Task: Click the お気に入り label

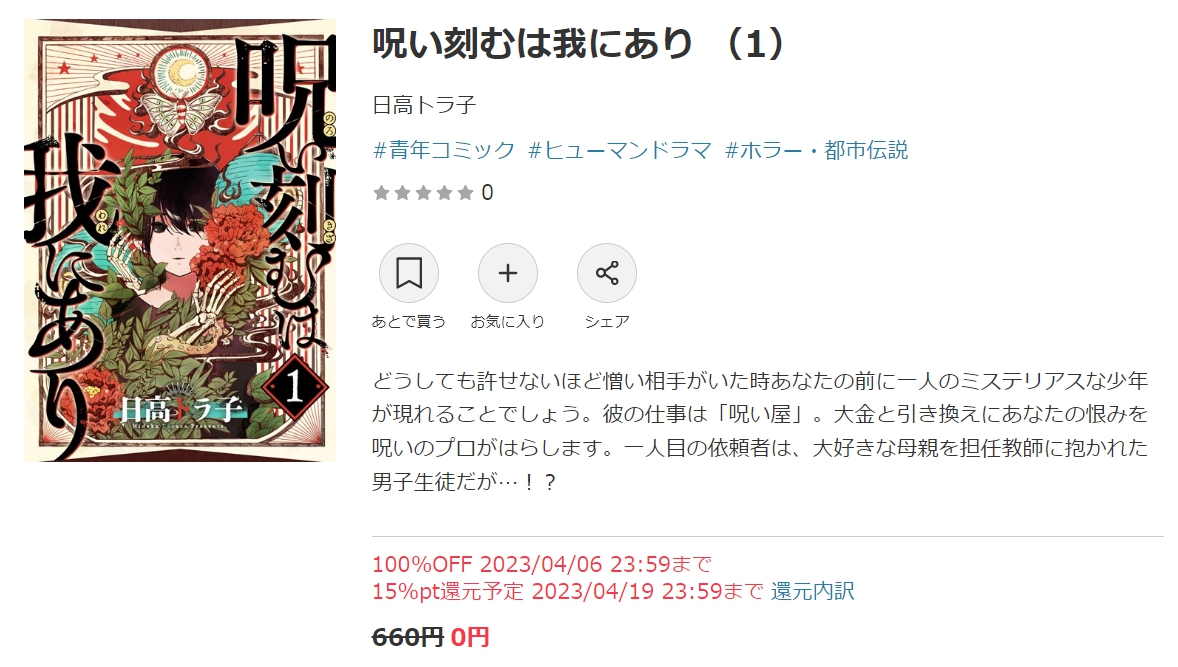Action: (508, 321)
